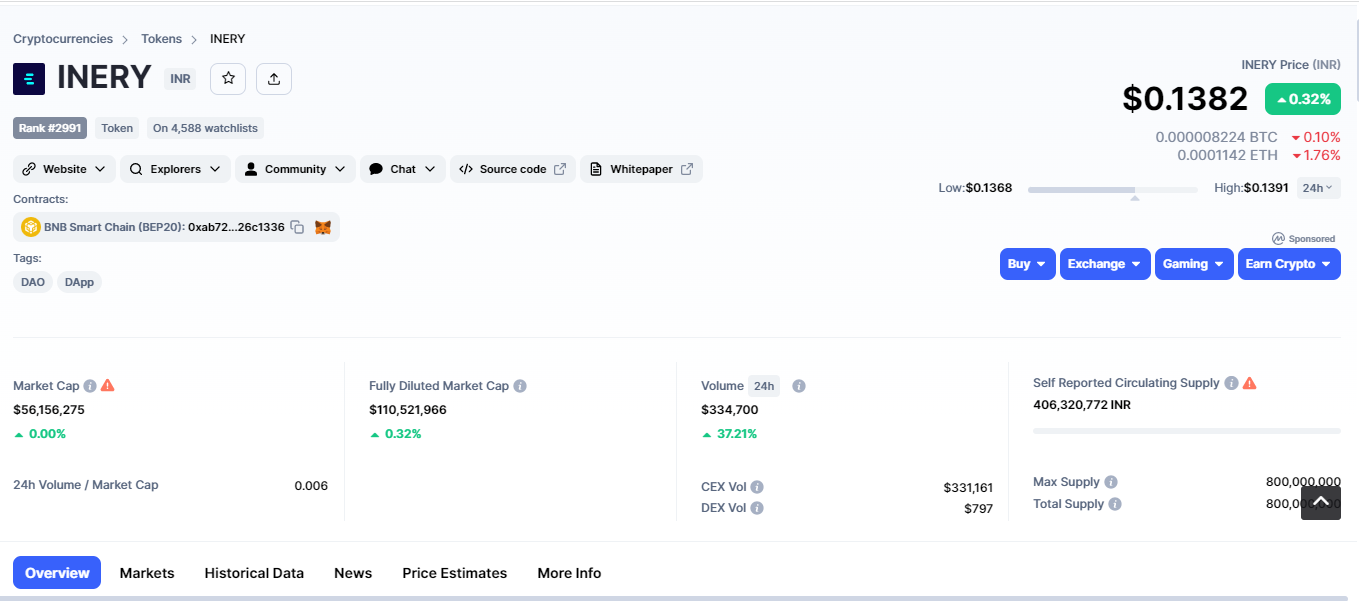
Task: Click the Circulating Supply info icon
Action: pos(1231,383)
